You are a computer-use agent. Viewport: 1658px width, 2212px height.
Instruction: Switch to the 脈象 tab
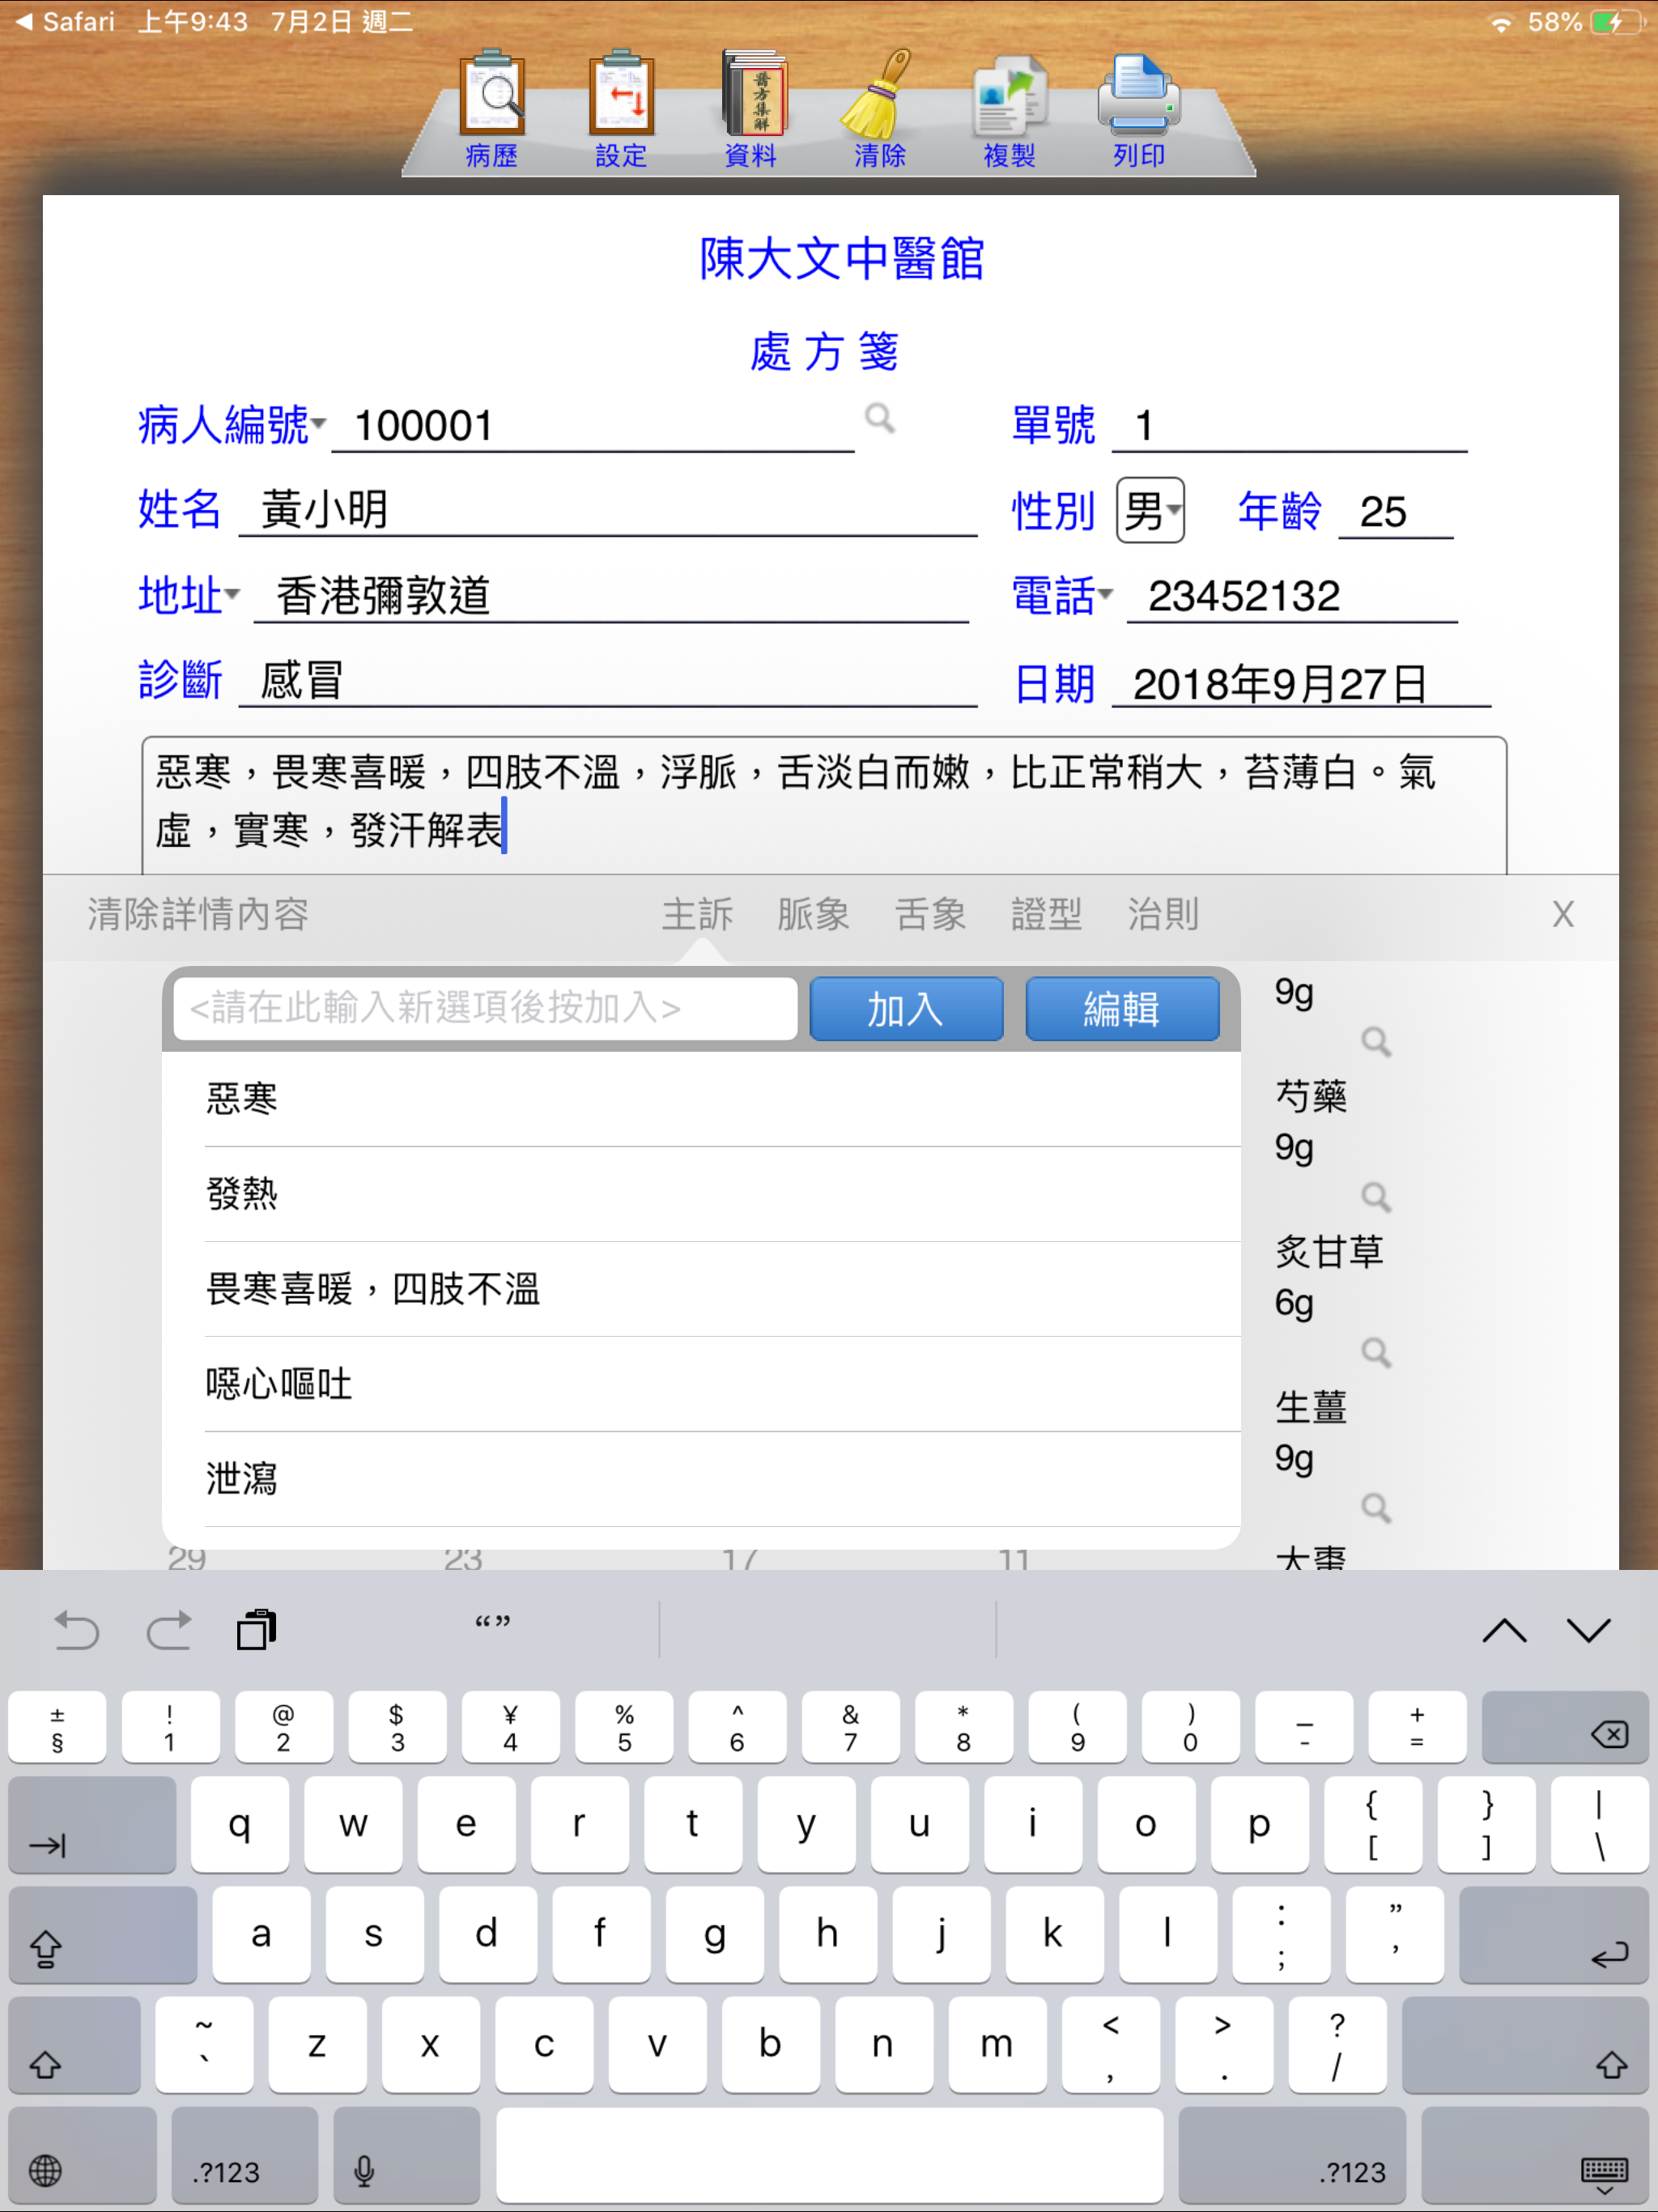[x=813, y=914]
